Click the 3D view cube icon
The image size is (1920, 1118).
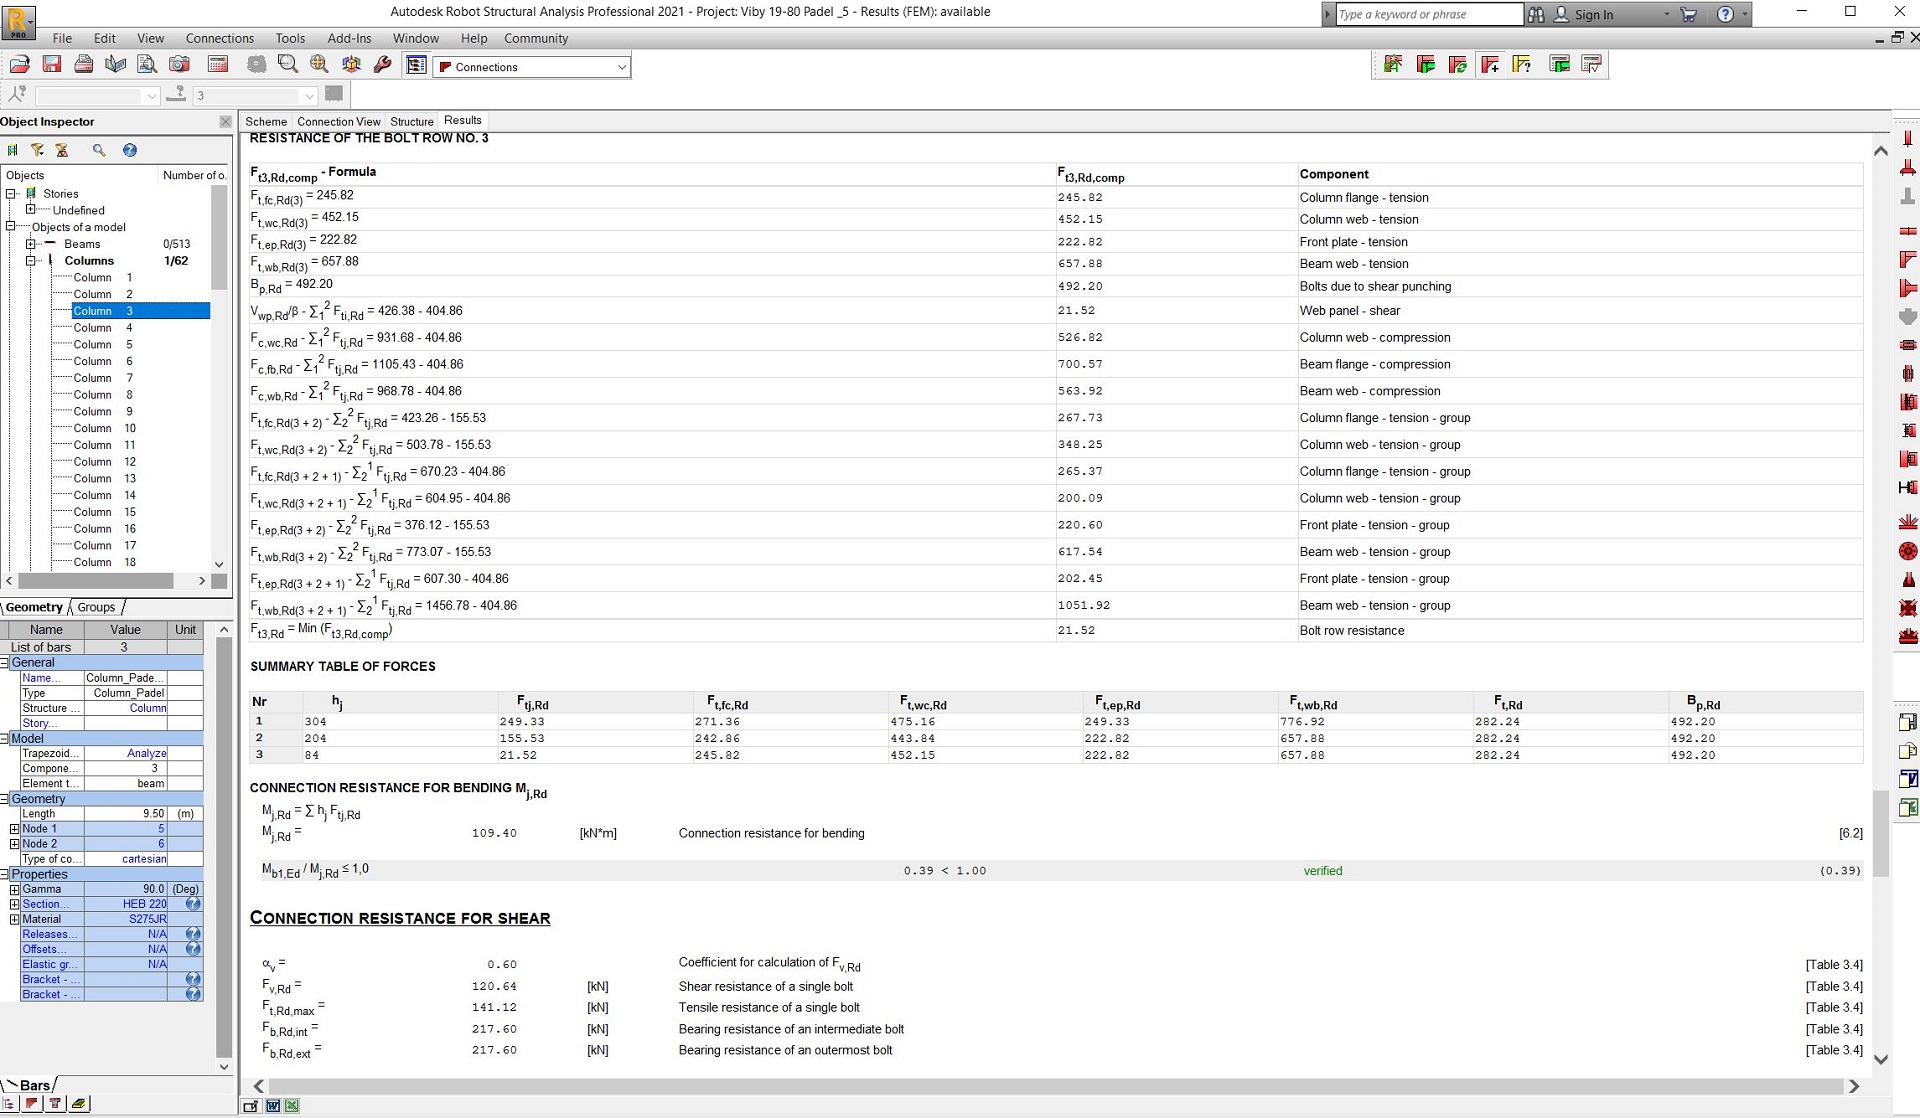(x=351, y=65)
